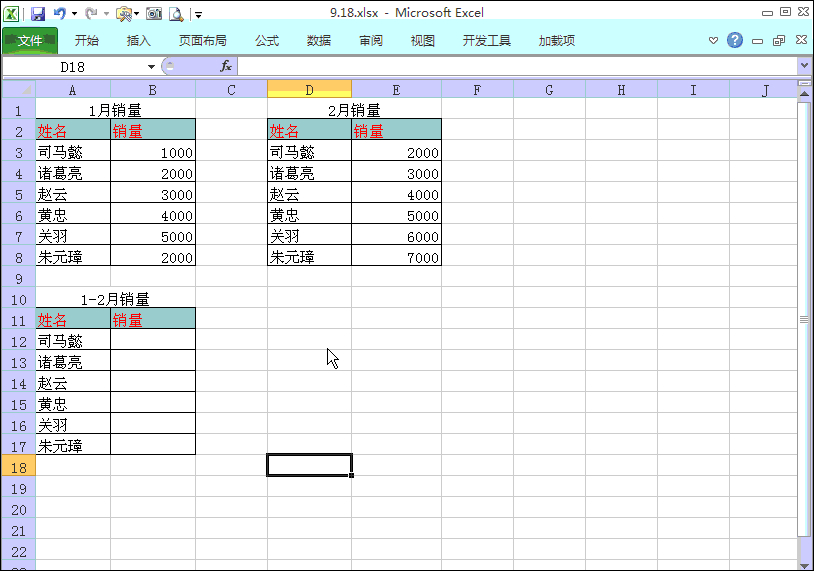Select cell E8 with value 7000
Image resolution: width=814 pixels, height=571 pixels.
click(396, 257)
